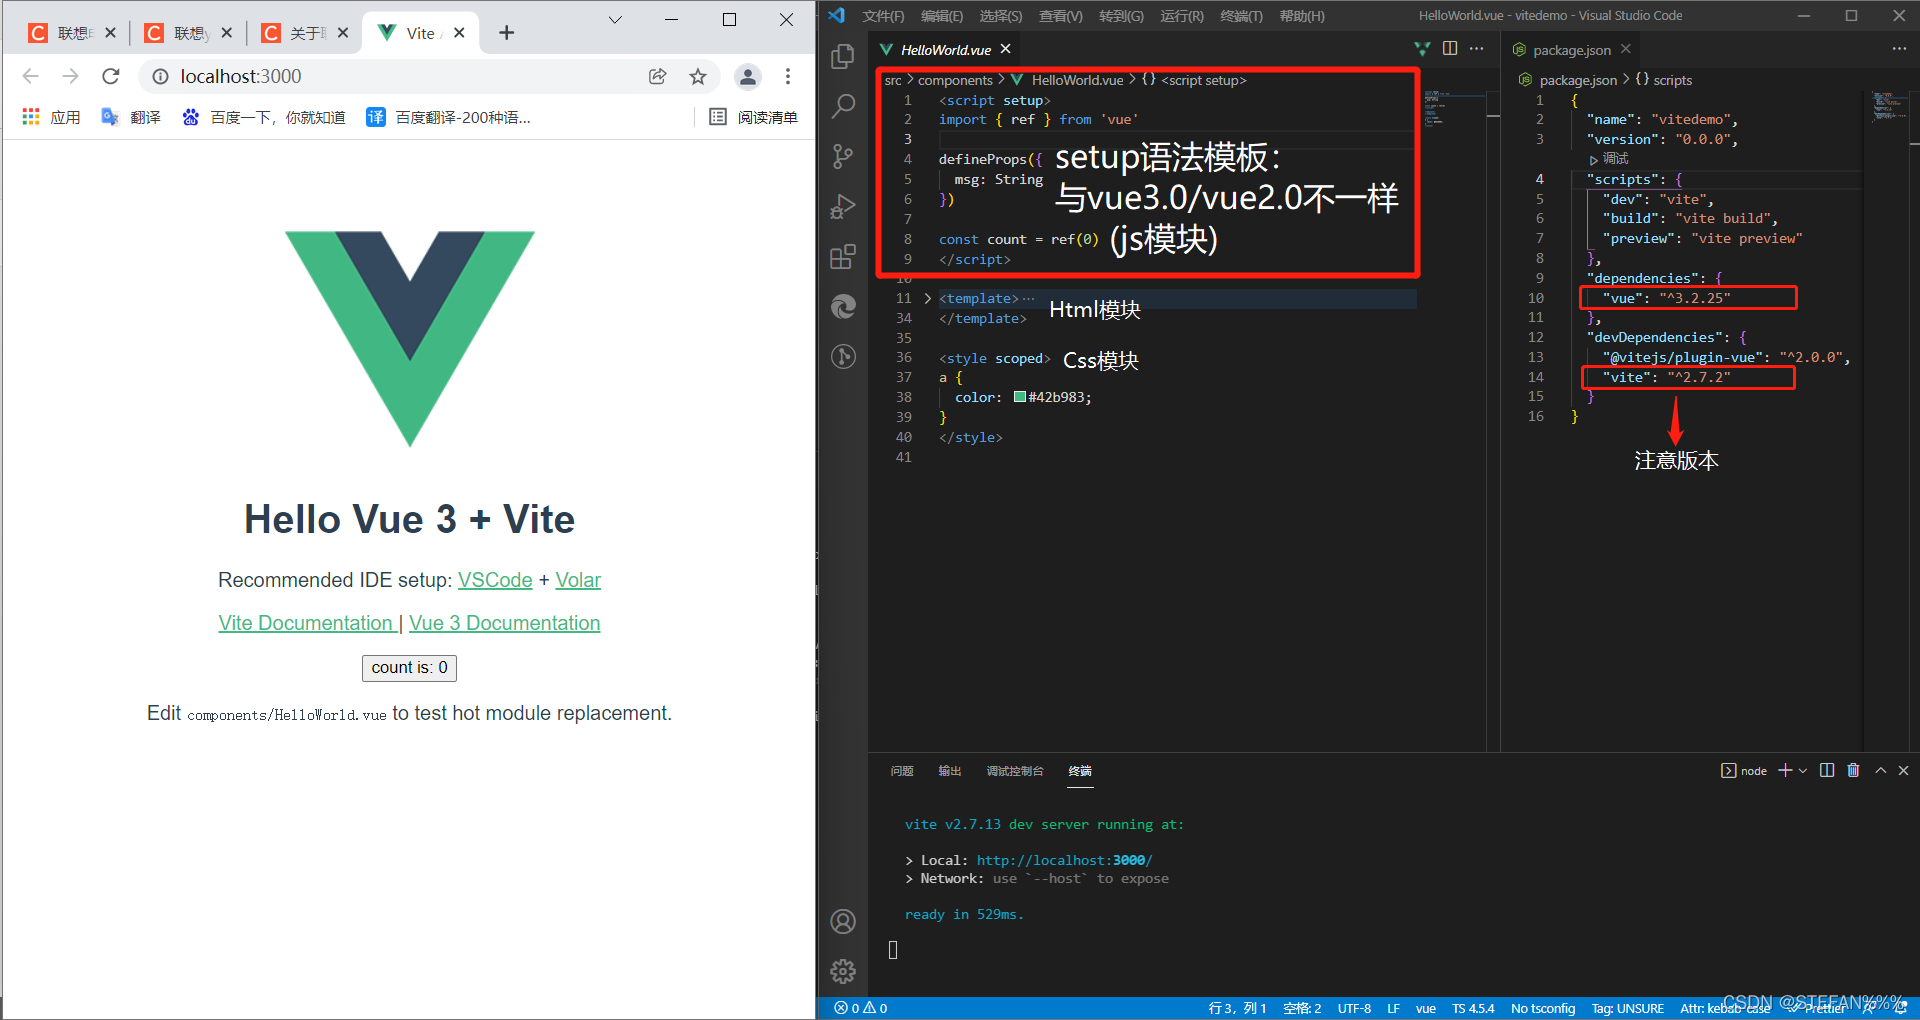Close the package.json editor tab
The height and width of the screenshot is (1020, 1920).
(1626, 49)
